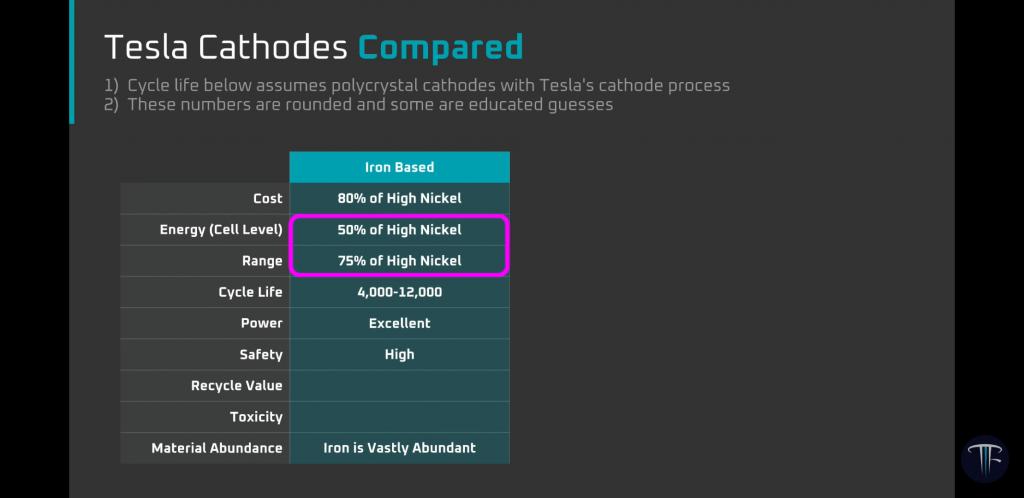
Task: Click the "Excellent" power value cell
Action: 399,323
